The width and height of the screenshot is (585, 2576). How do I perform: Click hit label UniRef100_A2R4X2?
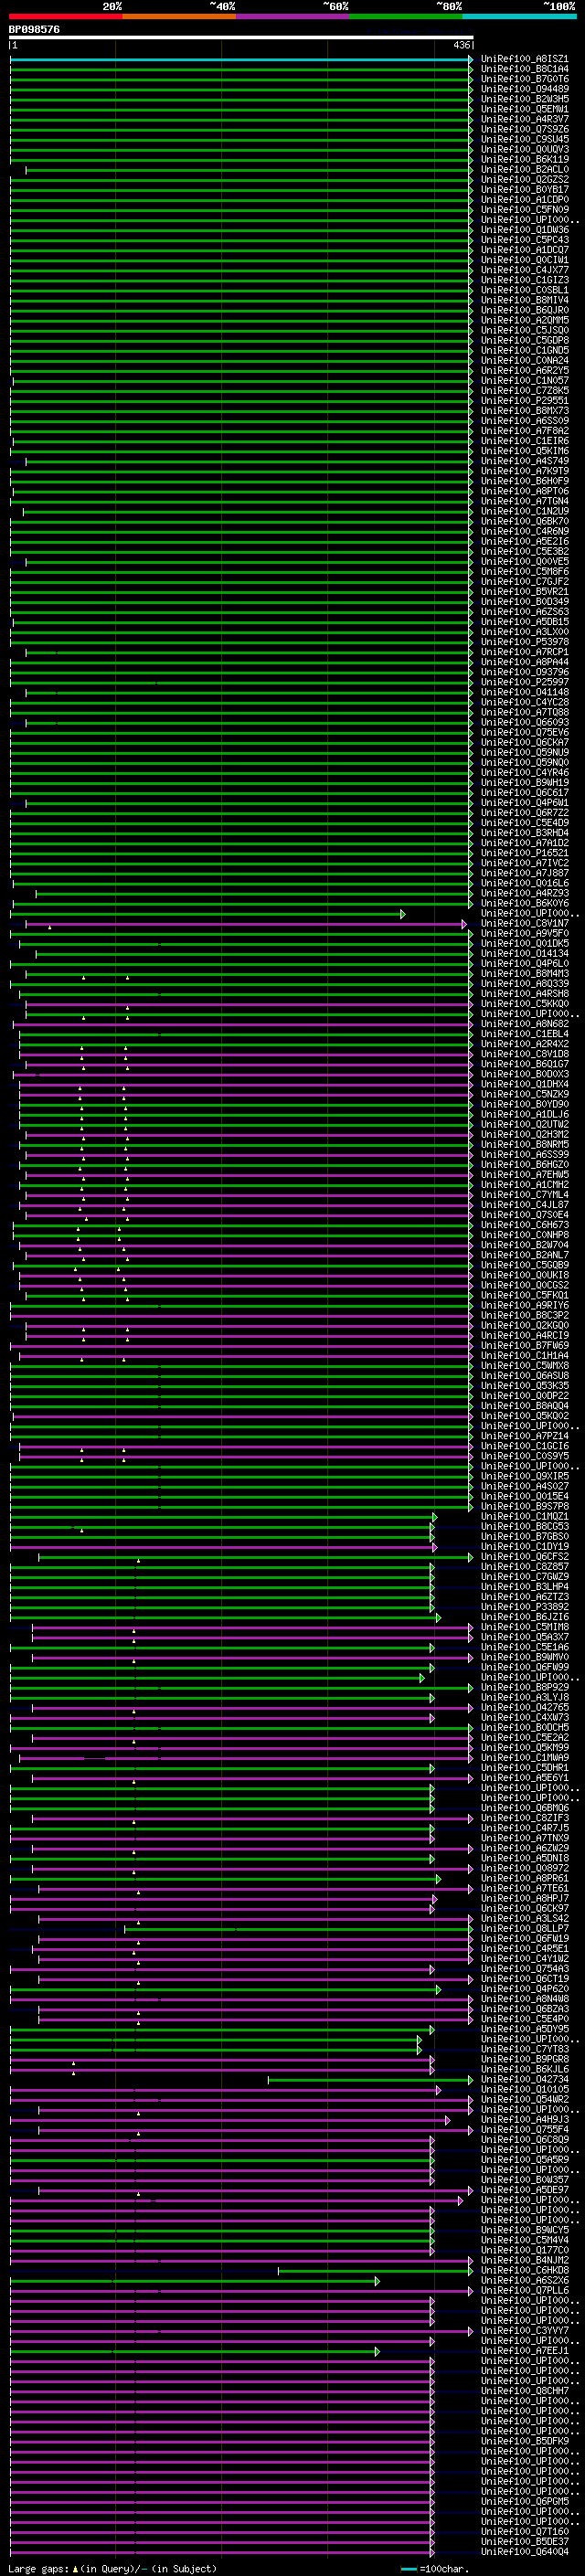tap(524, 1044)
